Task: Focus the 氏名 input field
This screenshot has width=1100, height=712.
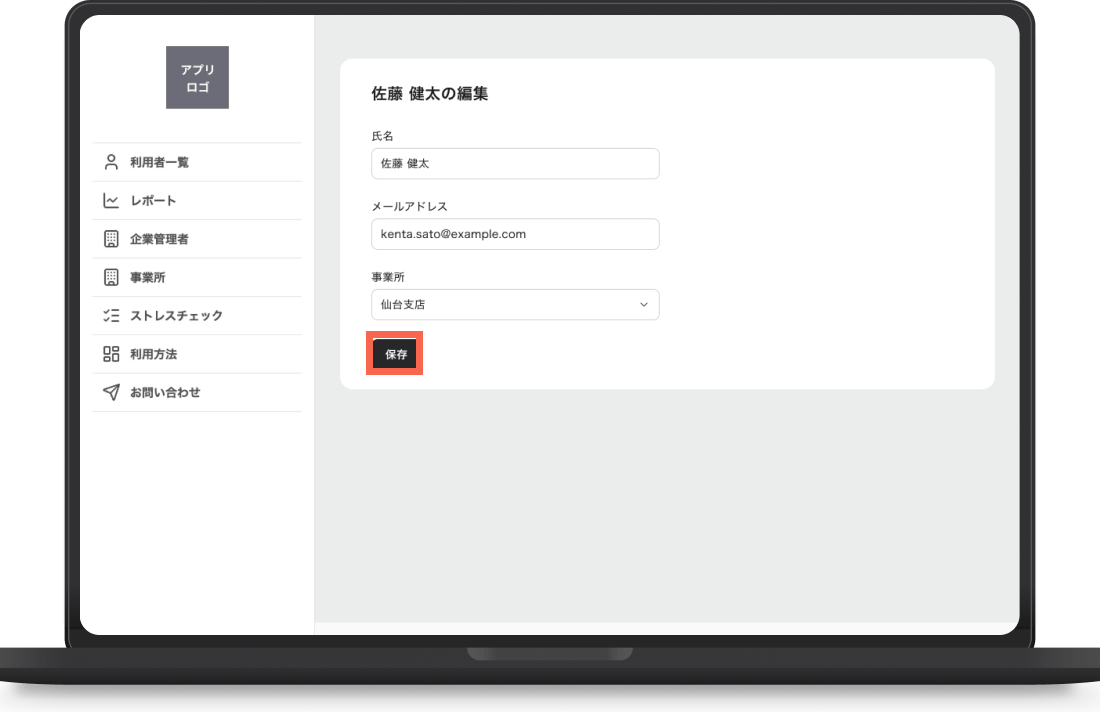Action: point(515,163)
